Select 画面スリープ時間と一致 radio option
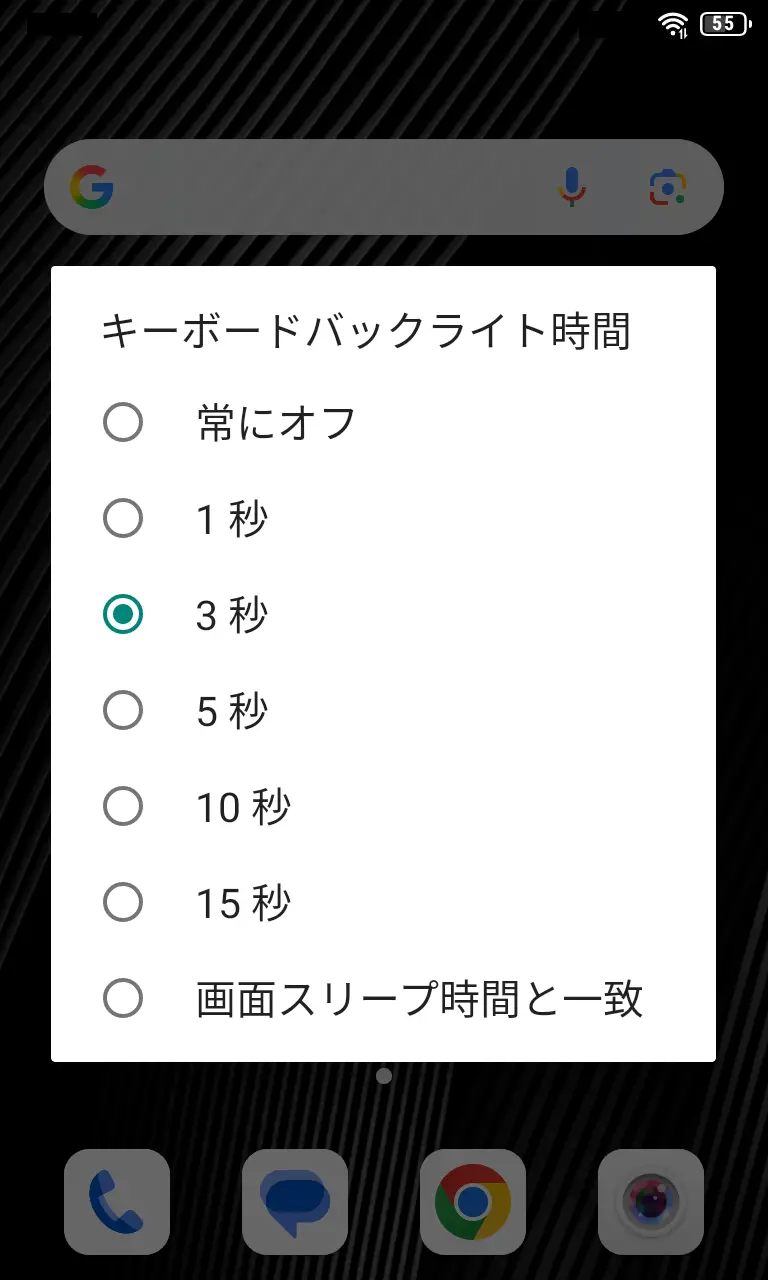Image resolution: width=768 pixels, height=1280 pixels. 123,999
